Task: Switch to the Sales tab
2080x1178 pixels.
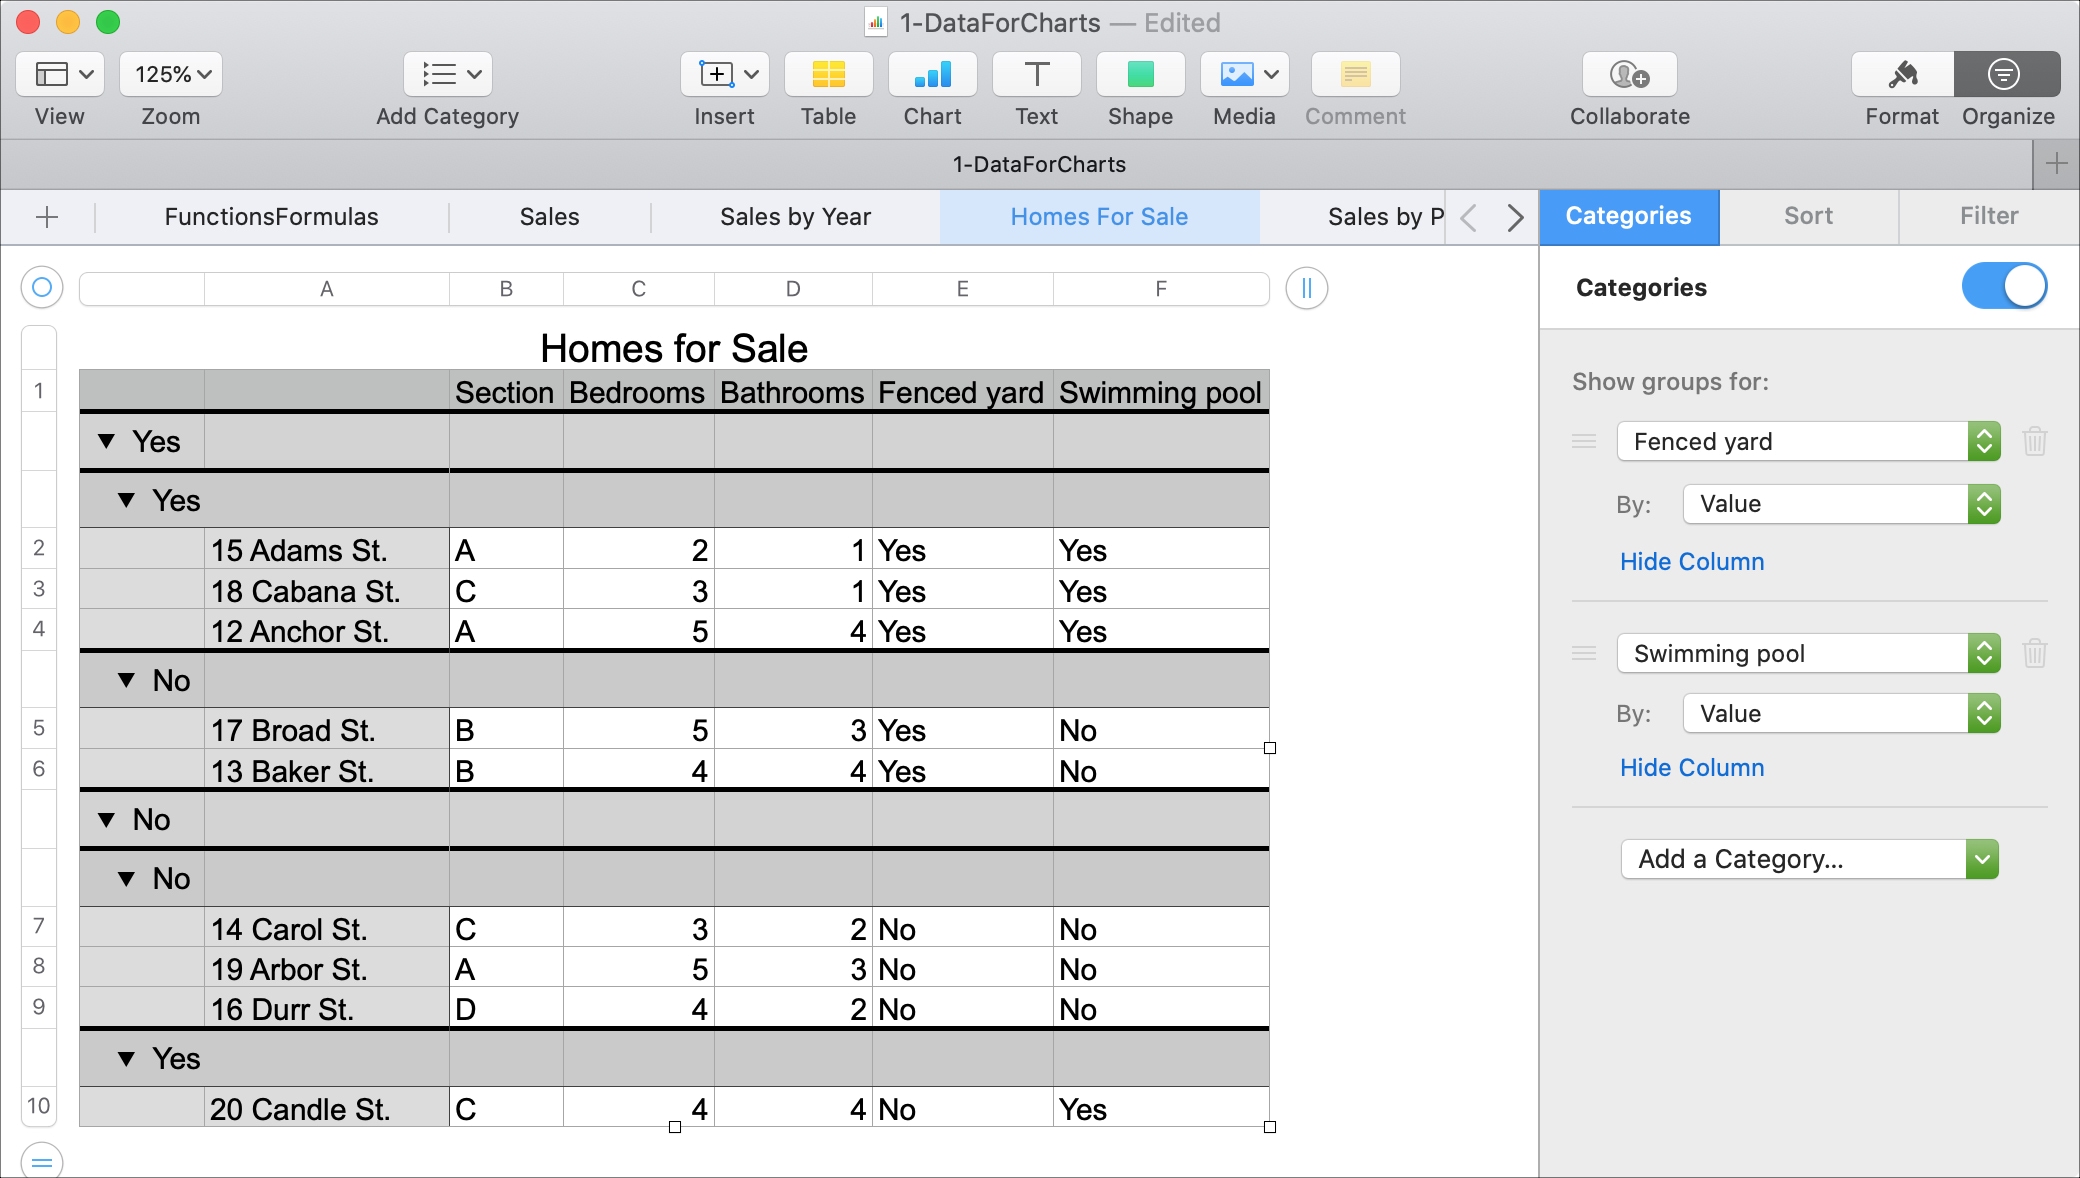Action: (x=547, y=216)
